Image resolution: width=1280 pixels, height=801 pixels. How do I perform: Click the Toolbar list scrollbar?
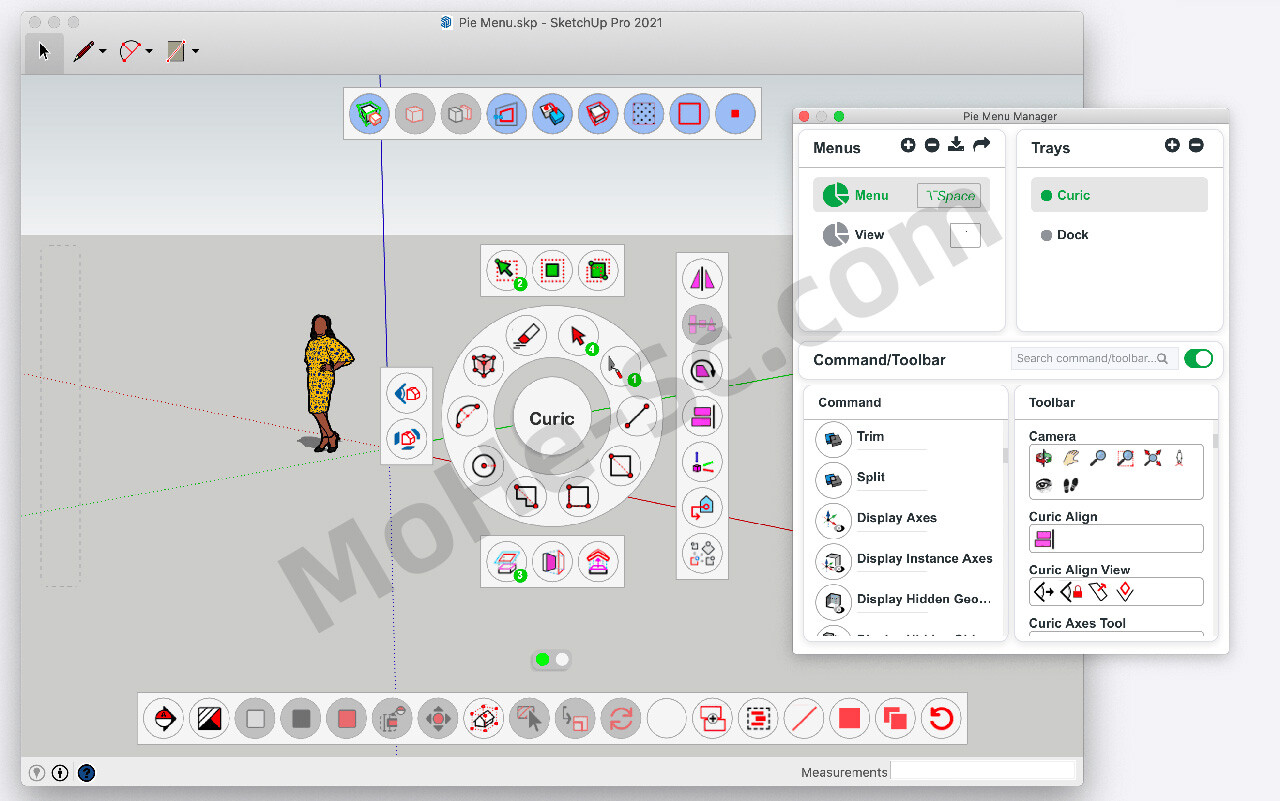[x=1216, y=440]
